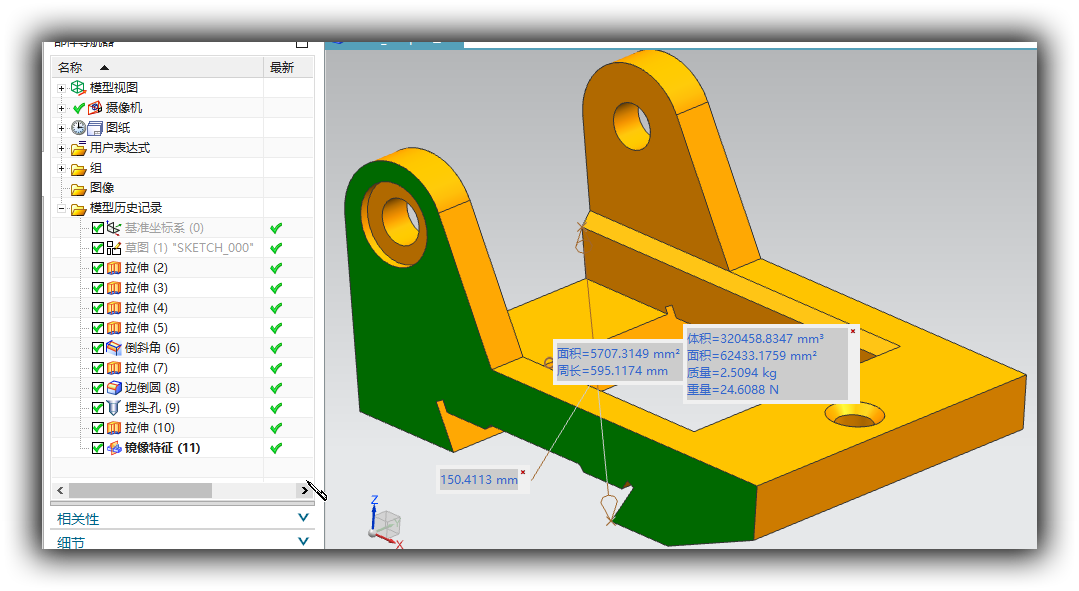Expand the 细节 panel section
Image resolution: width=1079 pixels, height=591 pixels.
tap(304, 542)
